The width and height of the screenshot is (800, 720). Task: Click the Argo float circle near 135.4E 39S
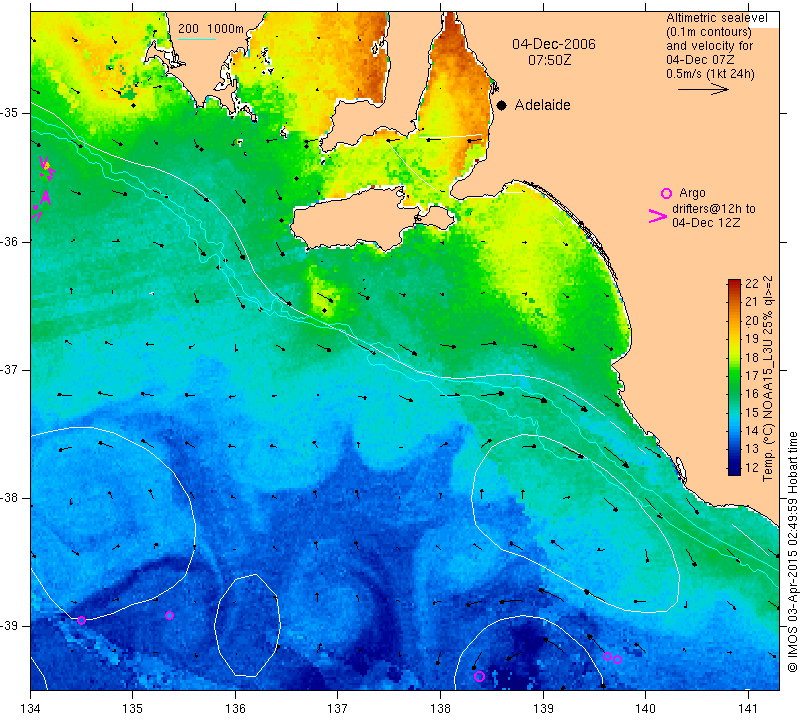(x=169, y=615)
